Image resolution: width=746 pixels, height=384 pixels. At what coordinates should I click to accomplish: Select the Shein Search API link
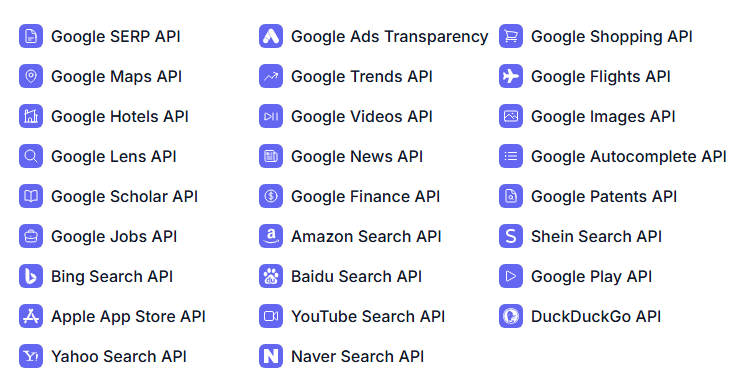point(596,236)
